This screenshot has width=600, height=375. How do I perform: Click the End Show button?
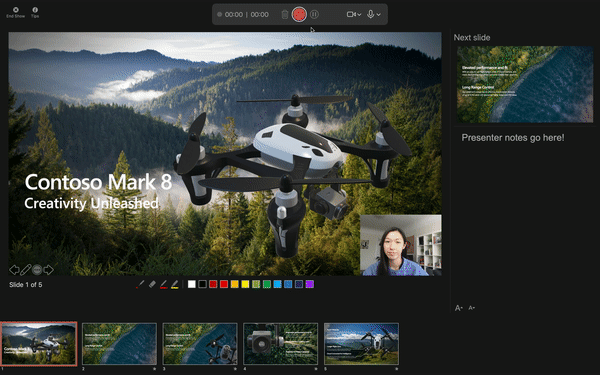(16, 12)
